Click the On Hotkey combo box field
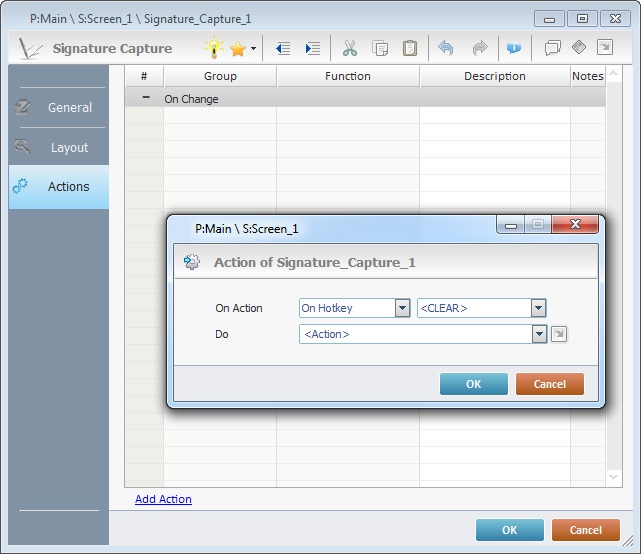Viewport: 641px width, 554px height. [354, 308]
